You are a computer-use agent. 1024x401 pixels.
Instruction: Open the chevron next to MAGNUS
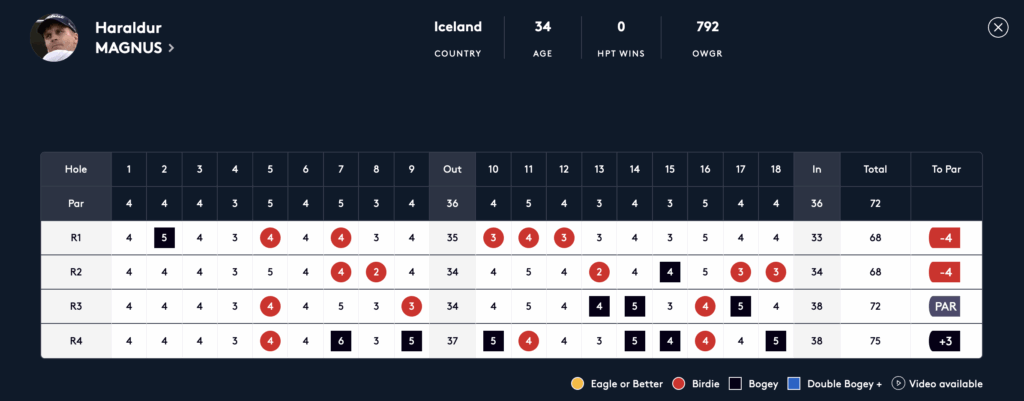(x=171, y=47)
